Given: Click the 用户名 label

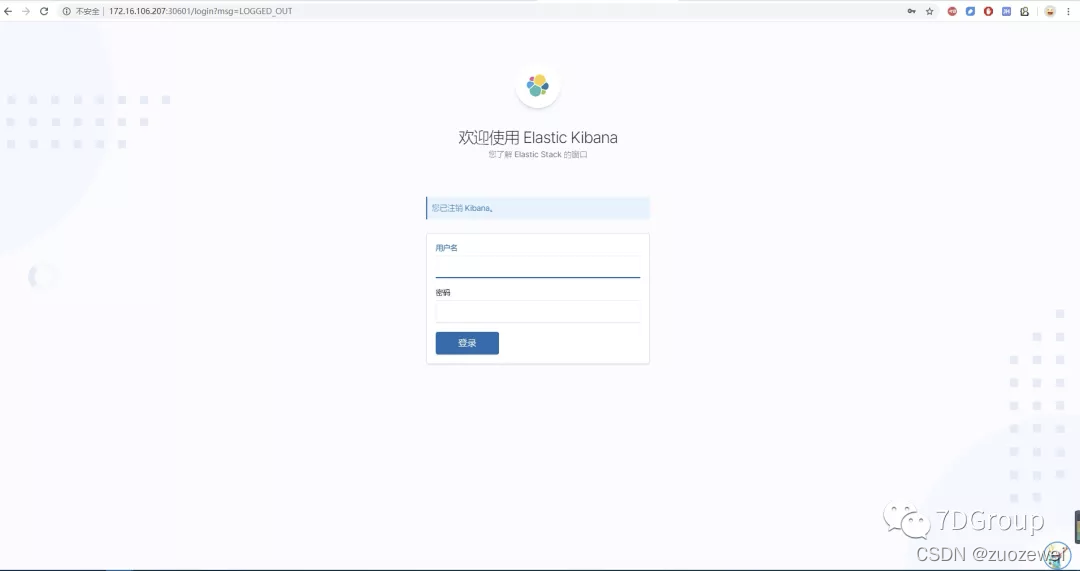Looking at the screenshot, I should 446,247.
